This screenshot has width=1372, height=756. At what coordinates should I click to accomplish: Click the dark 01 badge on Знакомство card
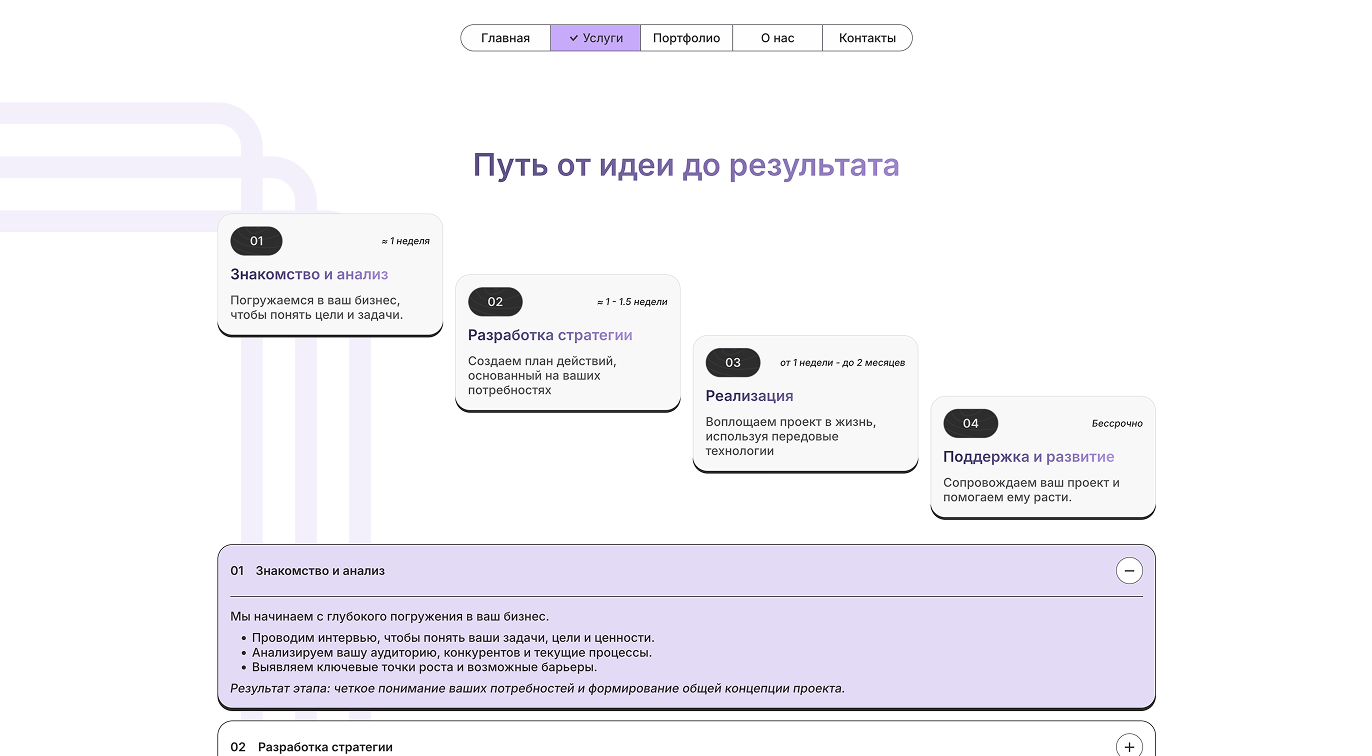tap(256, 241)
